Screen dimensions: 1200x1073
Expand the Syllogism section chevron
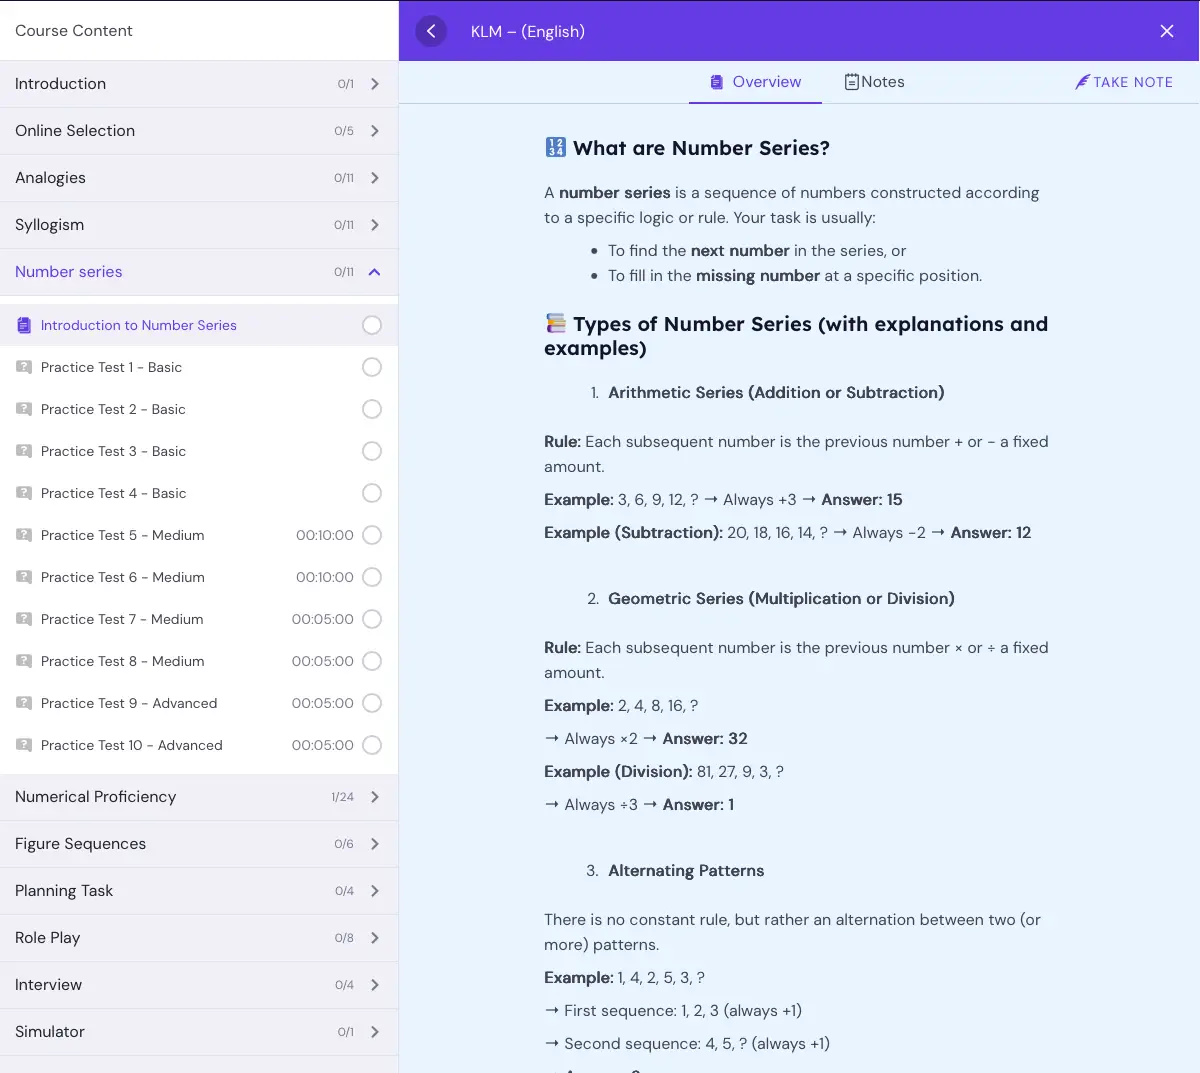375,225
